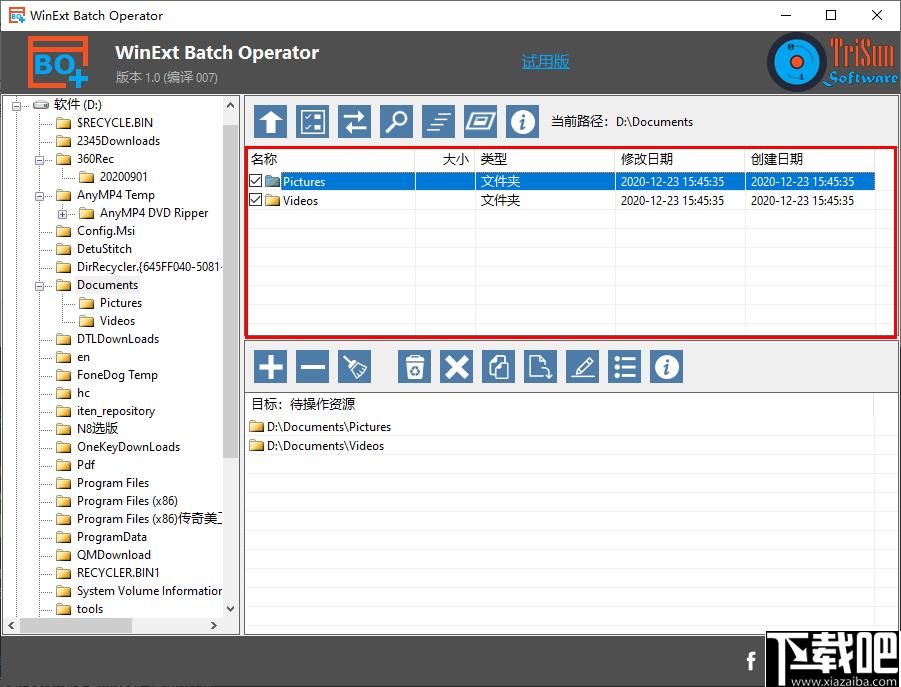
Task: Click the bulleted list operations icon
Action: pyautogui.click(x=625, y=366)
